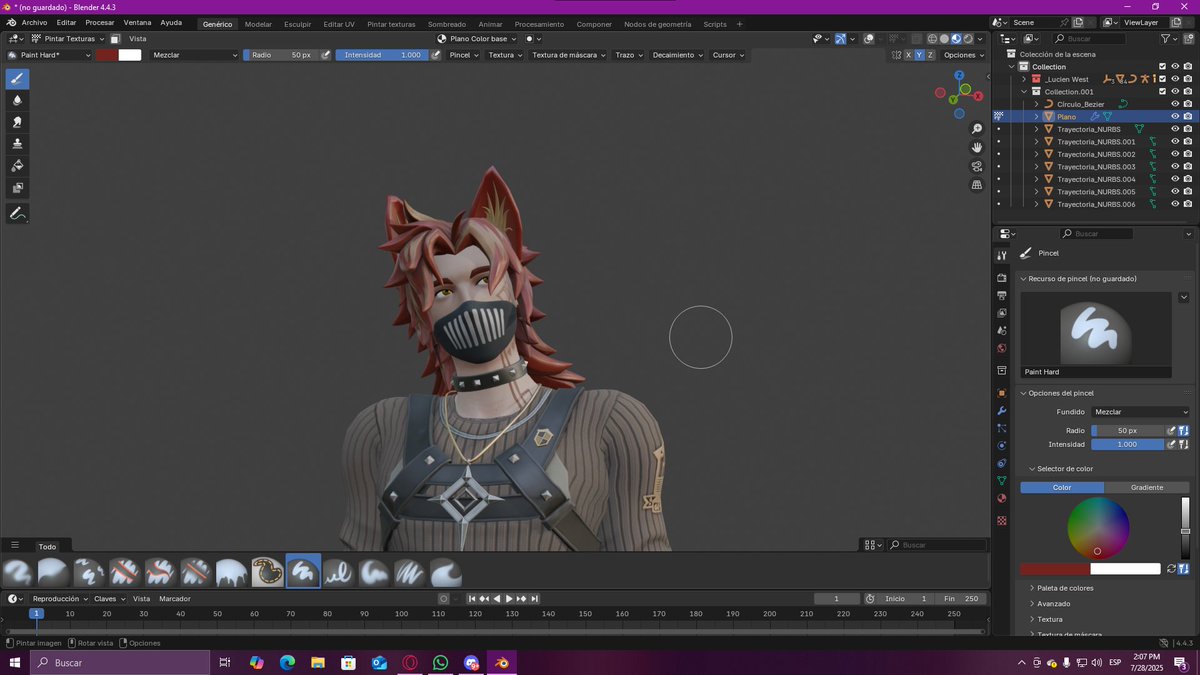The height and width of the screenshot is (675, 1200).
Task: Hide Plano object with eye icon
Action: tap(1175, 117)
